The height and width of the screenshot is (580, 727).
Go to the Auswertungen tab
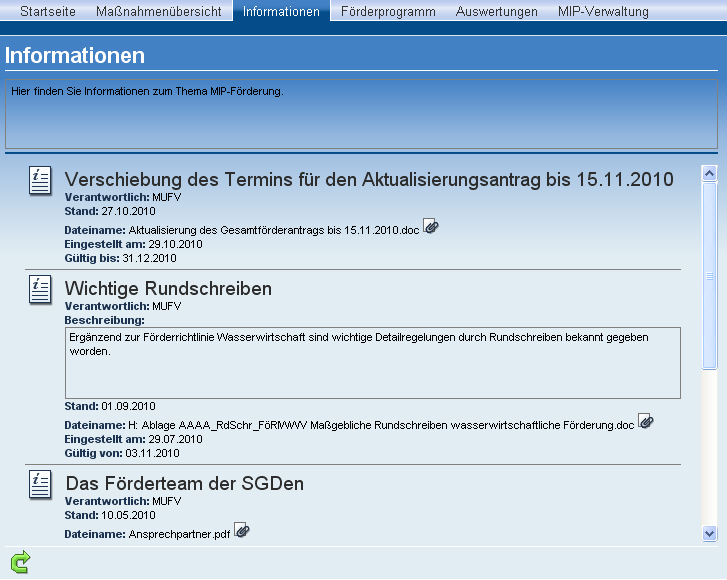[x=497, y=11]
